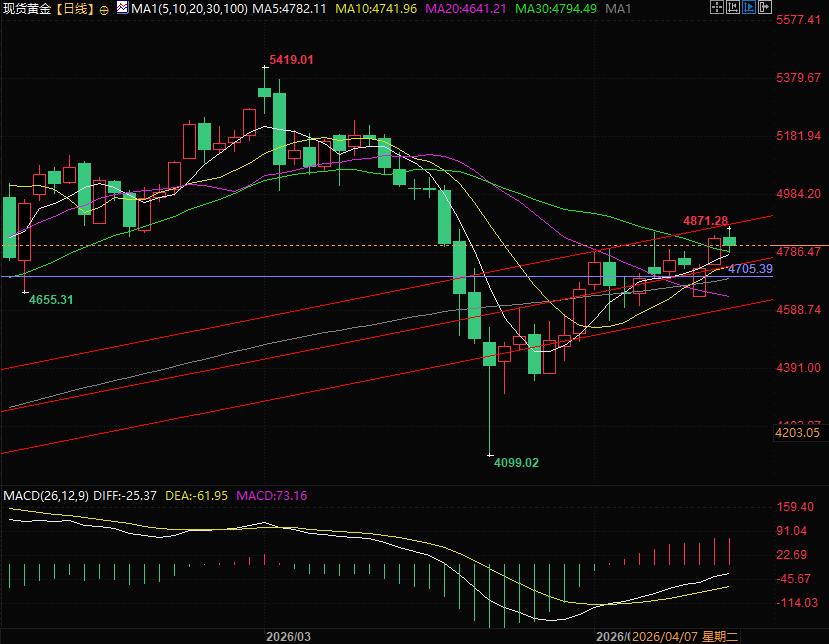Click the -114.03 MACD axis label
The width and height of the screenshot is (829, 644).
(795, 603)
